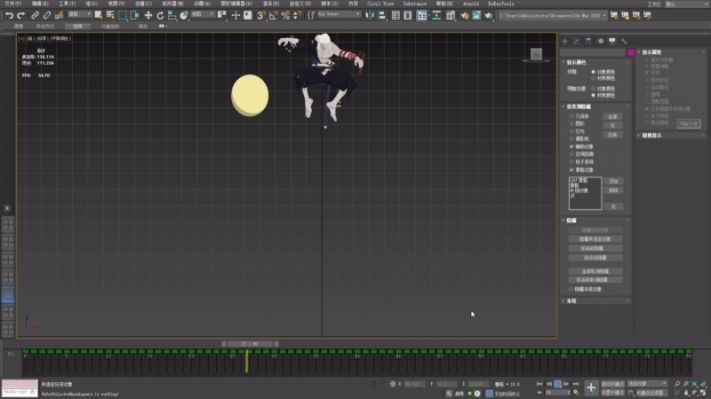711x399 pixels.
Task: Toggle the 空间扭曲 hide category checkbox
Action: tap(571, 154)
